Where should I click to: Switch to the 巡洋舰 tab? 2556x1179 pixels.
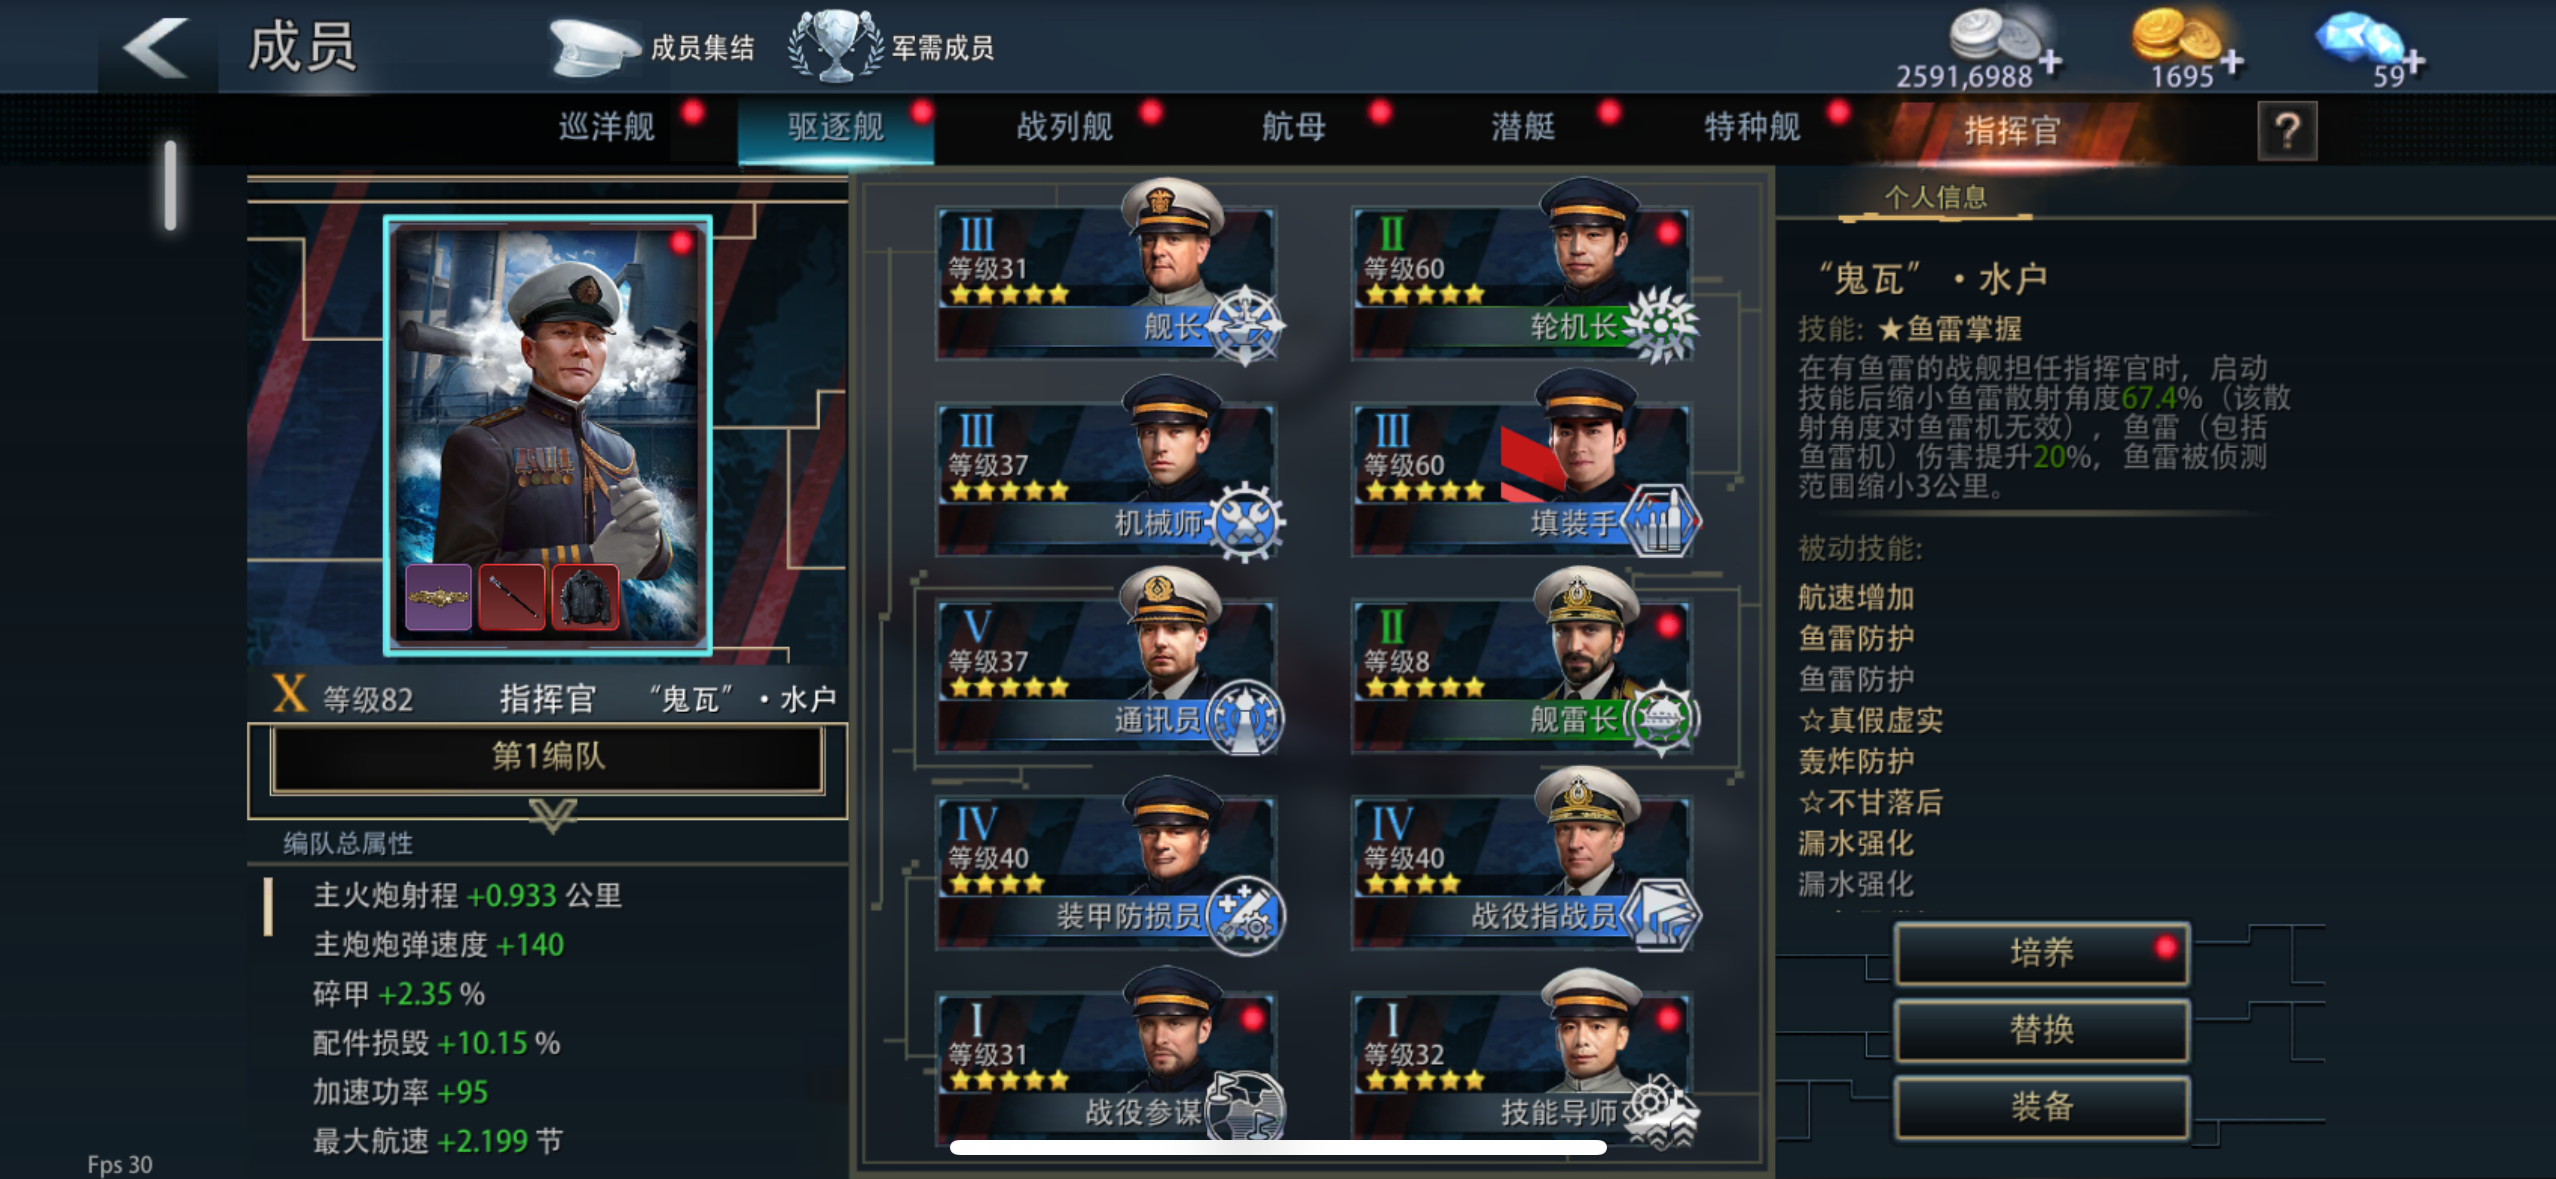pos(606,127)
